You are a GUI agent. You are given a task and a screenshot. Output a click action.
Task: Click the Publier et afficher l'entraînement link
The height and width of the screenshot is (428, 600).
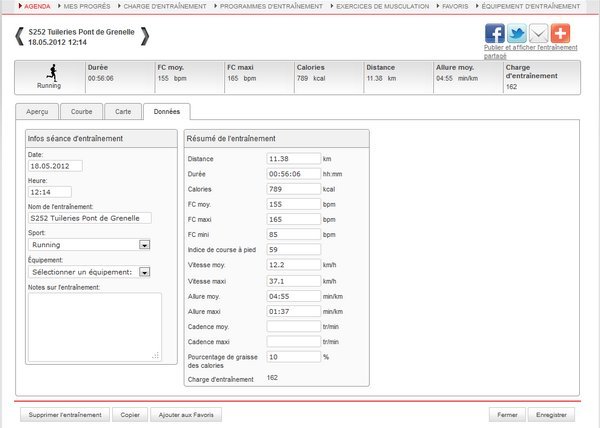click(530, 47)
